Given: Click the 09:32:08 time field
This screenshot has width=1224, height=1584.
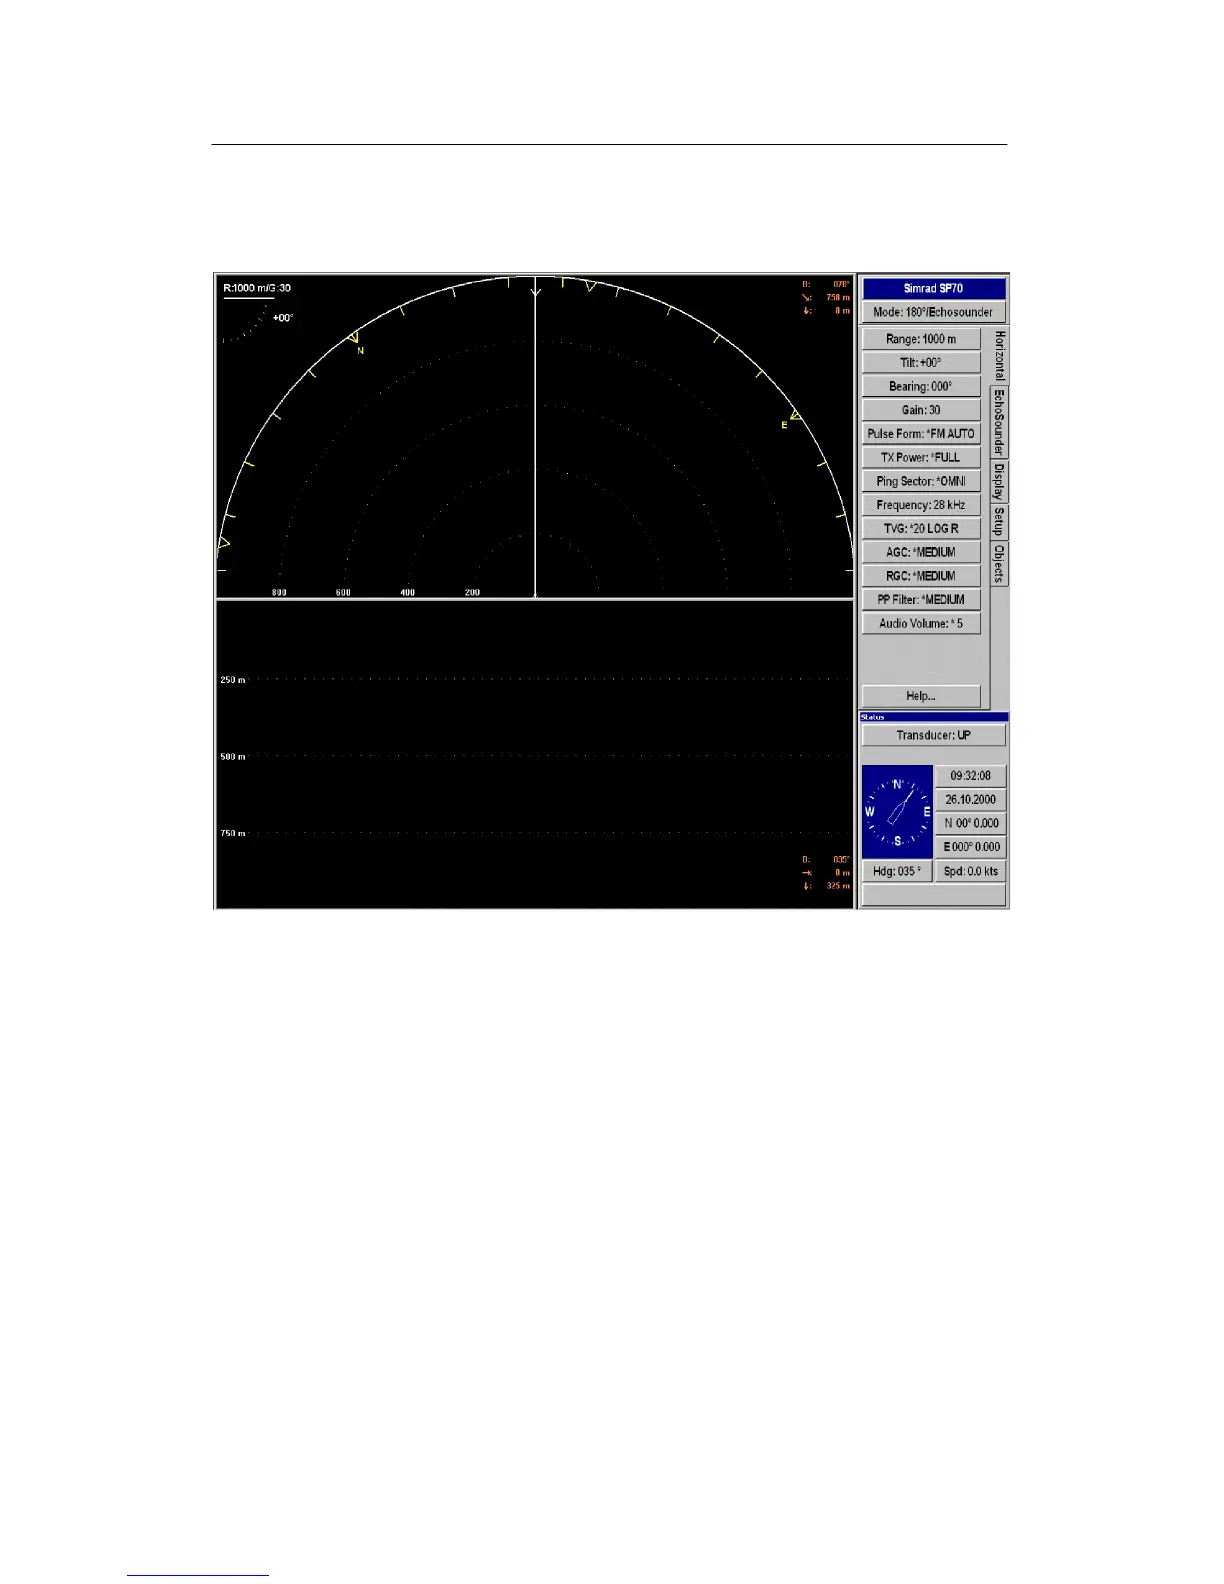Looking at the screenshot, I should coord(970,776).
